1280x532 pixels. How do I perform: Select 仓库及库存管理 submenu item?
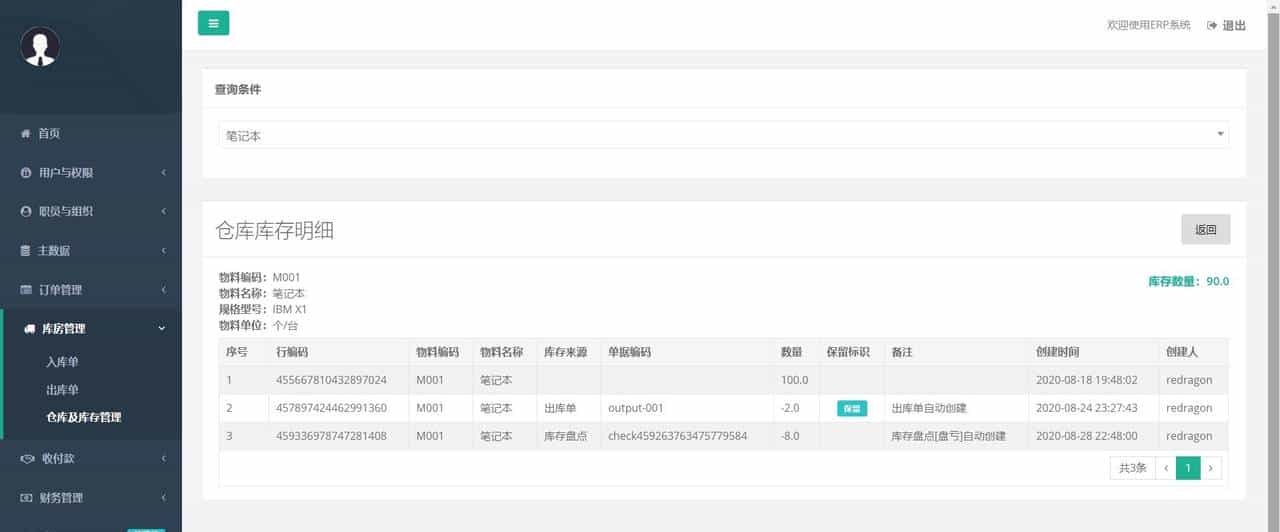tap(83, 417)
